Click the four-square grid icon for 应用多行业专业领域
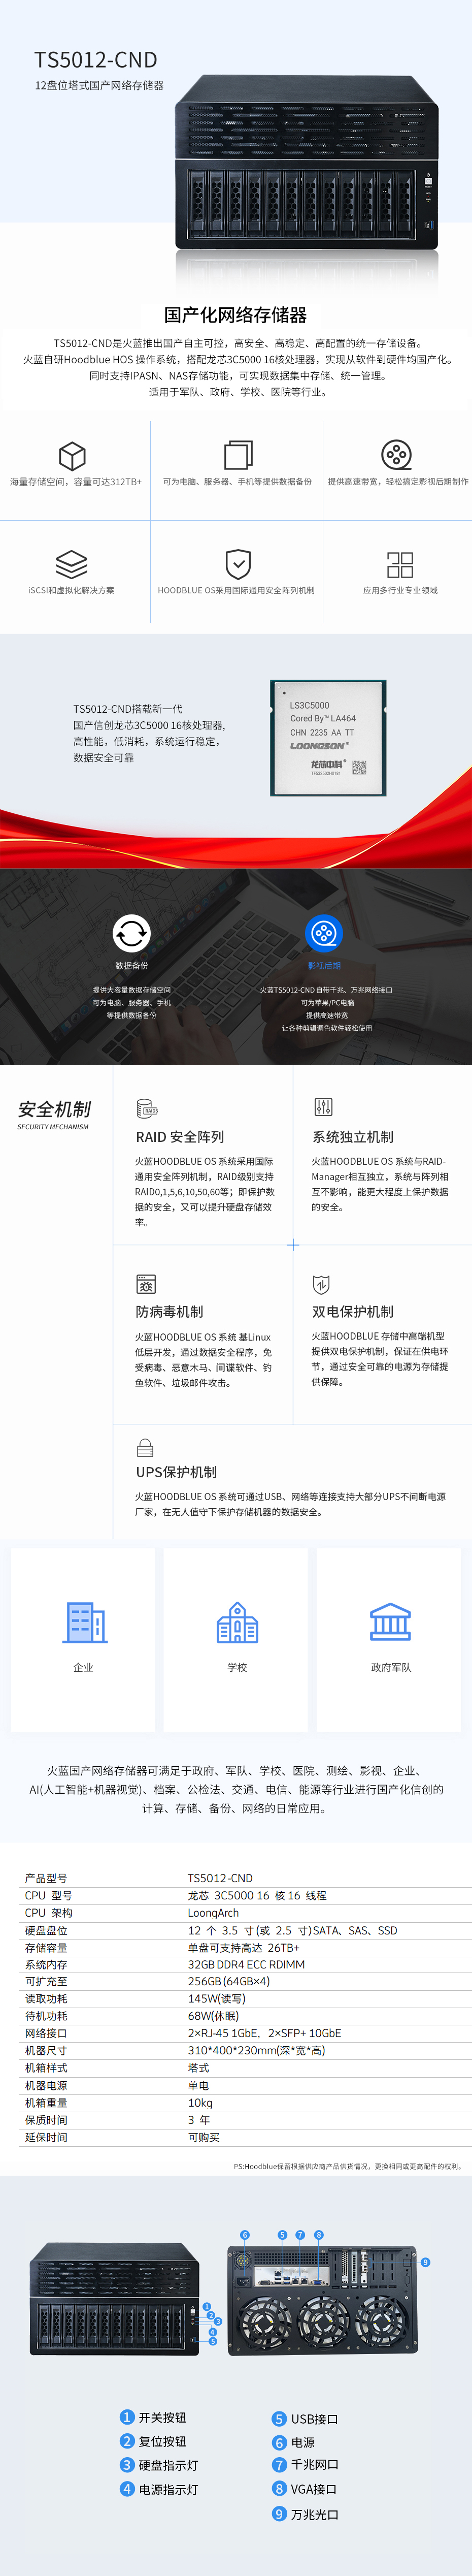 click(400, 565)
